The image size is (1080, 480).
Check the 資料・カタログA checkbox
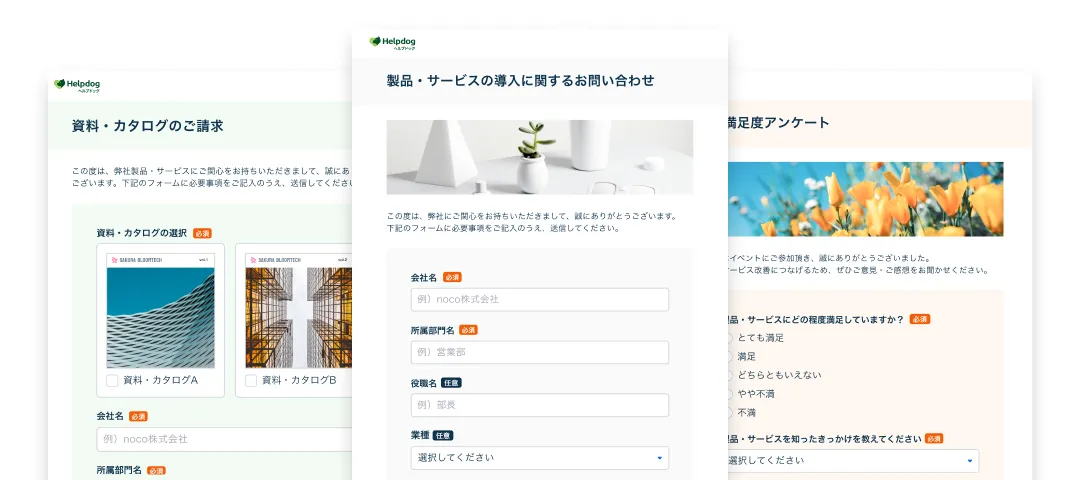pos(112,380)
